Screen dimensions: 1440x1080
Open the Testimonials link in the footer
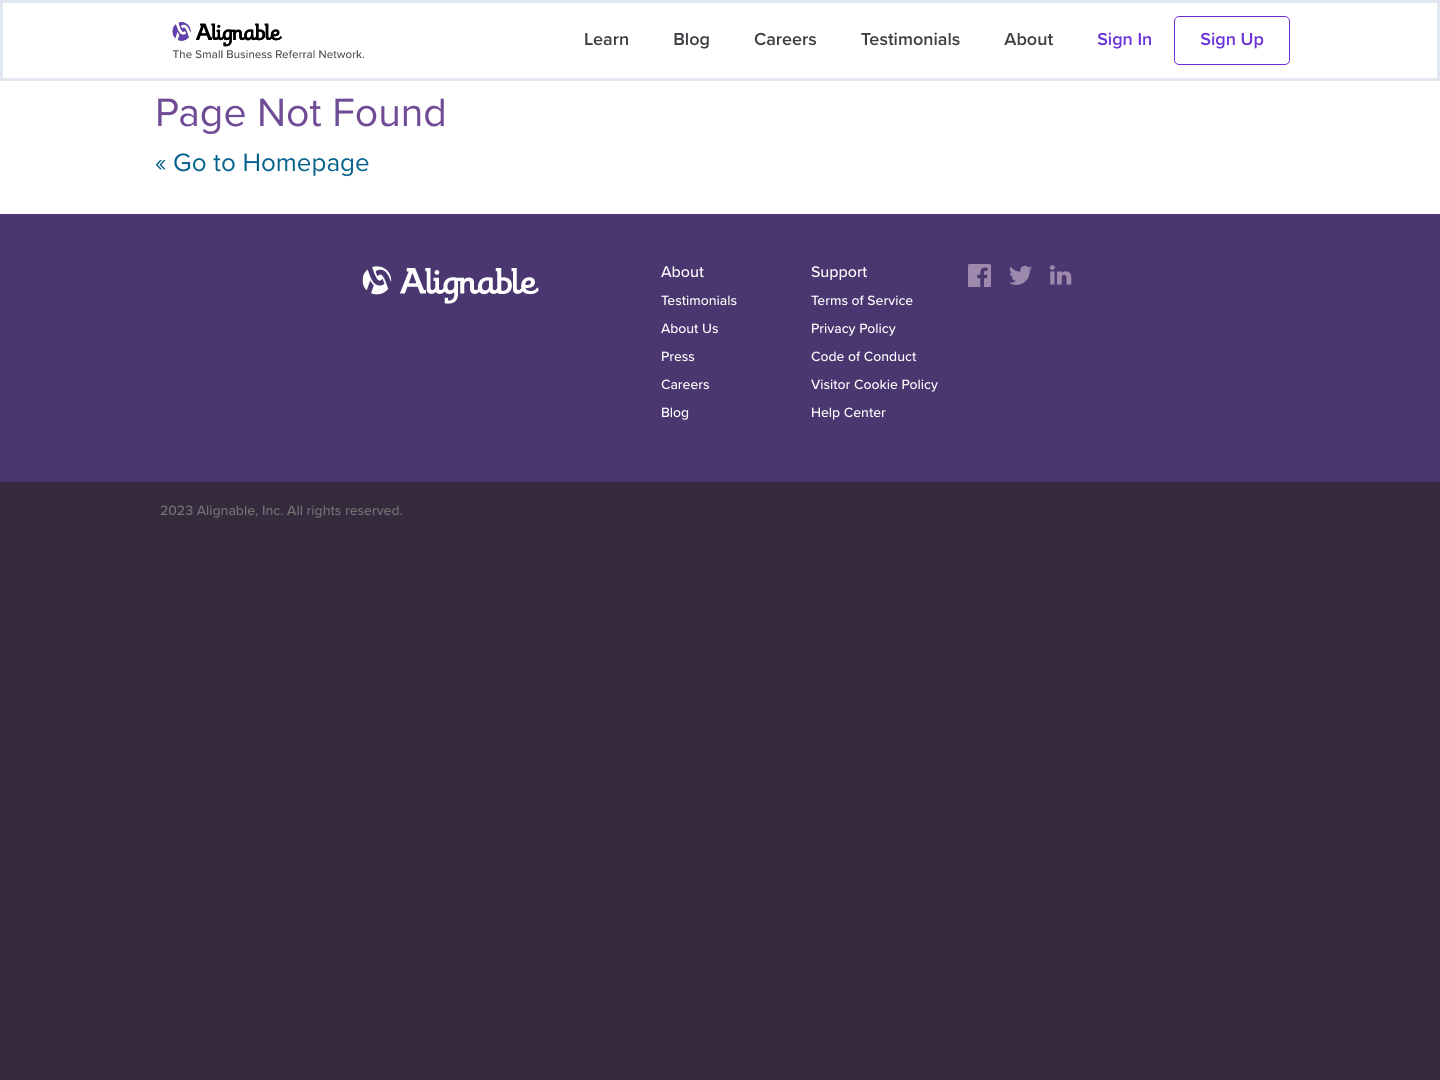point(699,301)
